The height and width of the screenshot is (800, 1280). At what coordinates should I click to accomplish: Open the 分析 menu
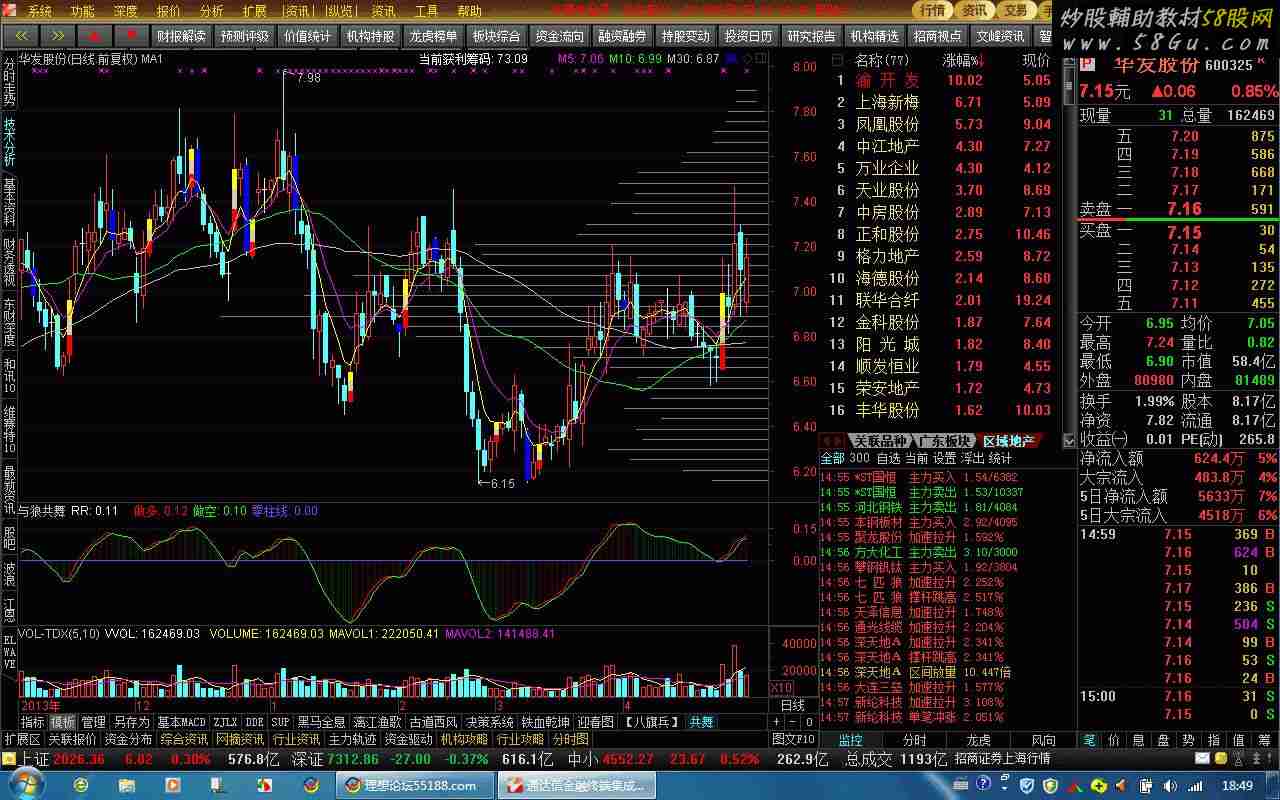pos(212,11)
